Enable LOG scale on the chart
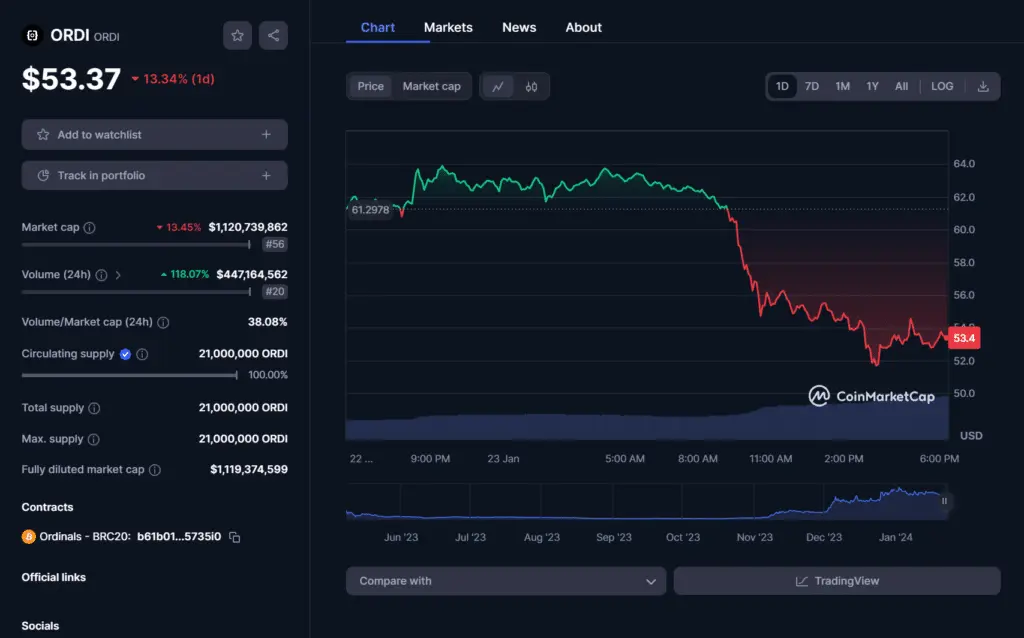The width and height of the screenshot is (1024, 638). tap(941, 86)
